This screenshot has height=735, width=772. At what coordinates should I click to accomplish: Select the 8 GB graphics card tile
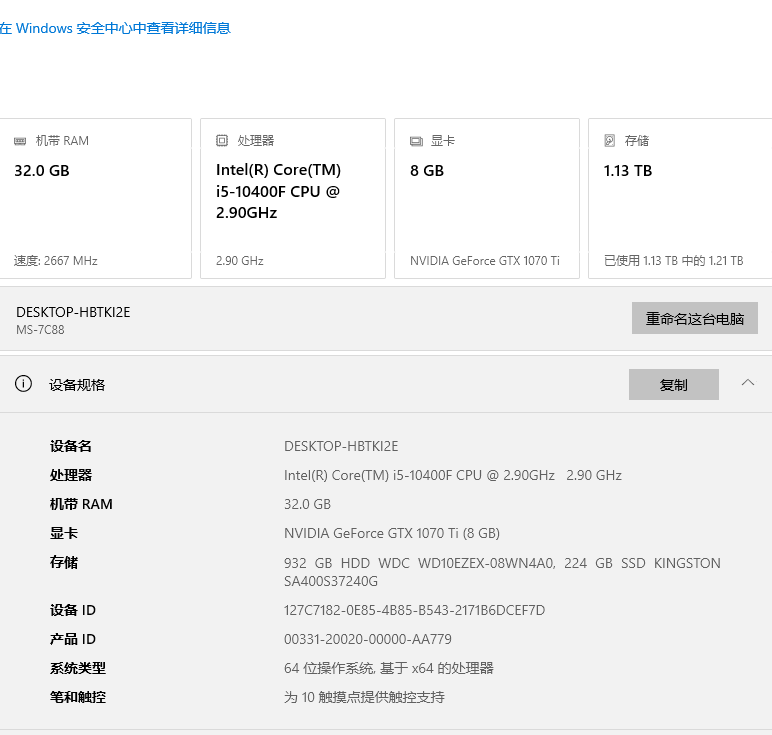pos(486,198)
